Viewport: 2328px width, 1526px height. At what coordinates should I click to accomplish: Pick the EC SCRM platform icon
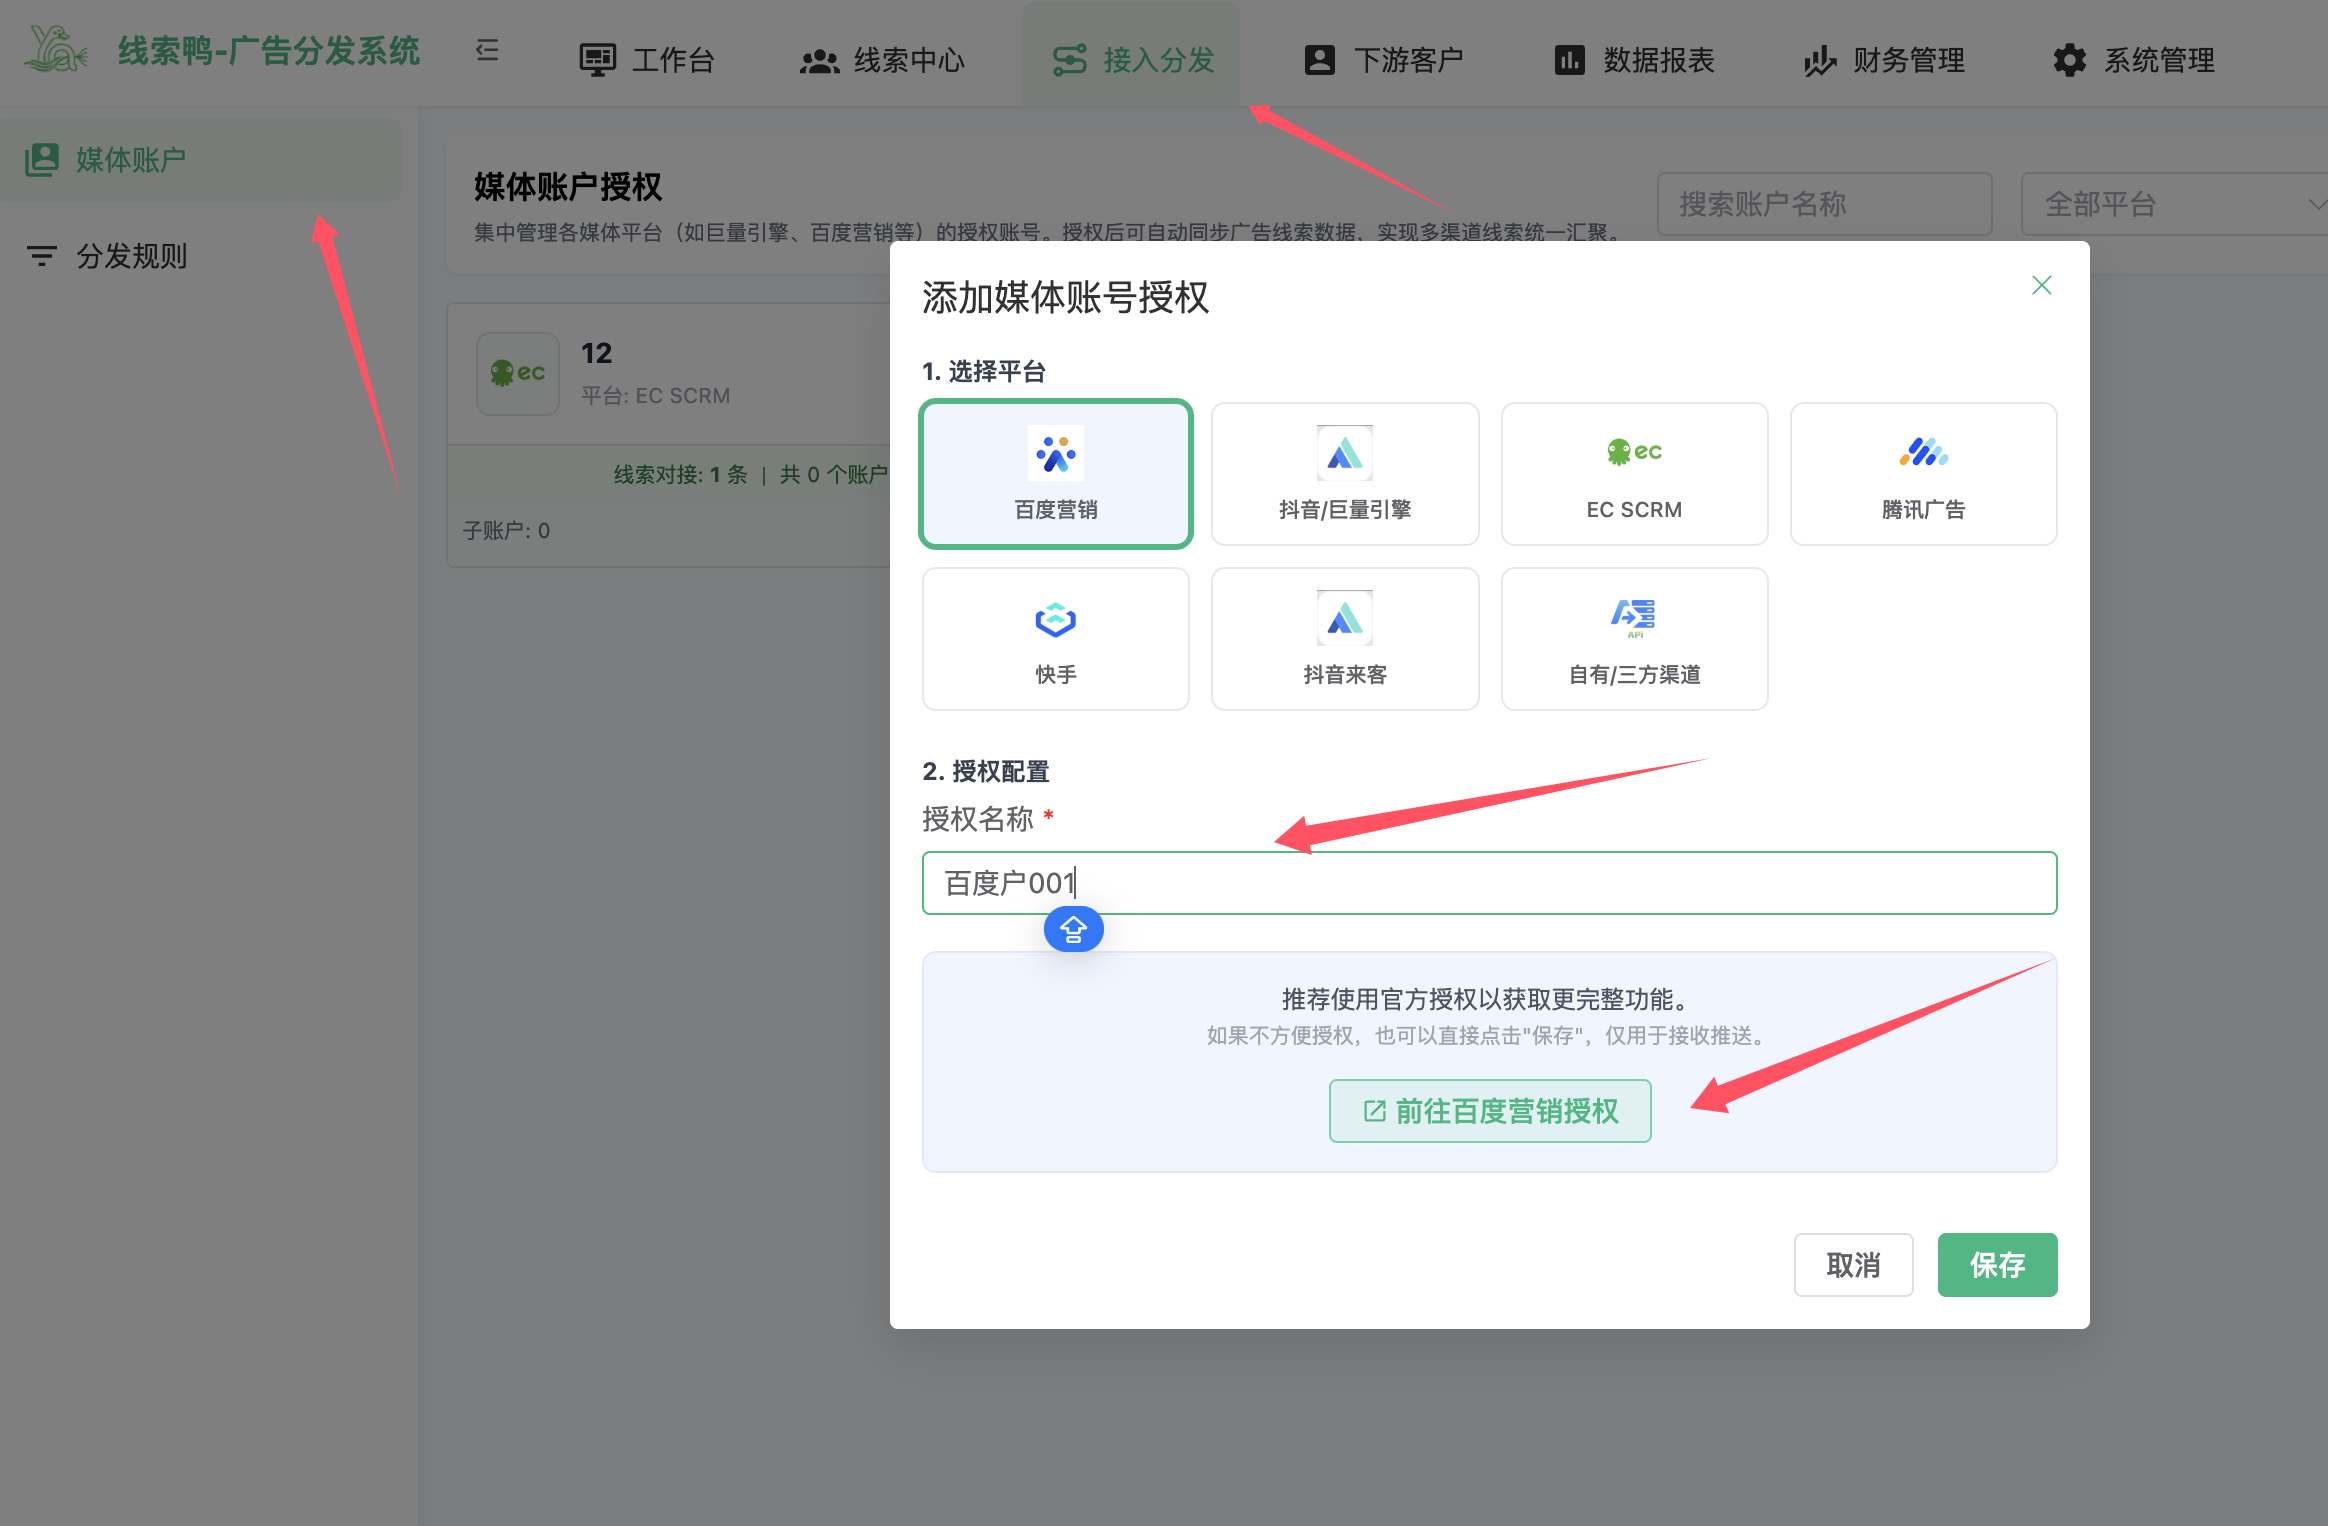click(1634, 452)
